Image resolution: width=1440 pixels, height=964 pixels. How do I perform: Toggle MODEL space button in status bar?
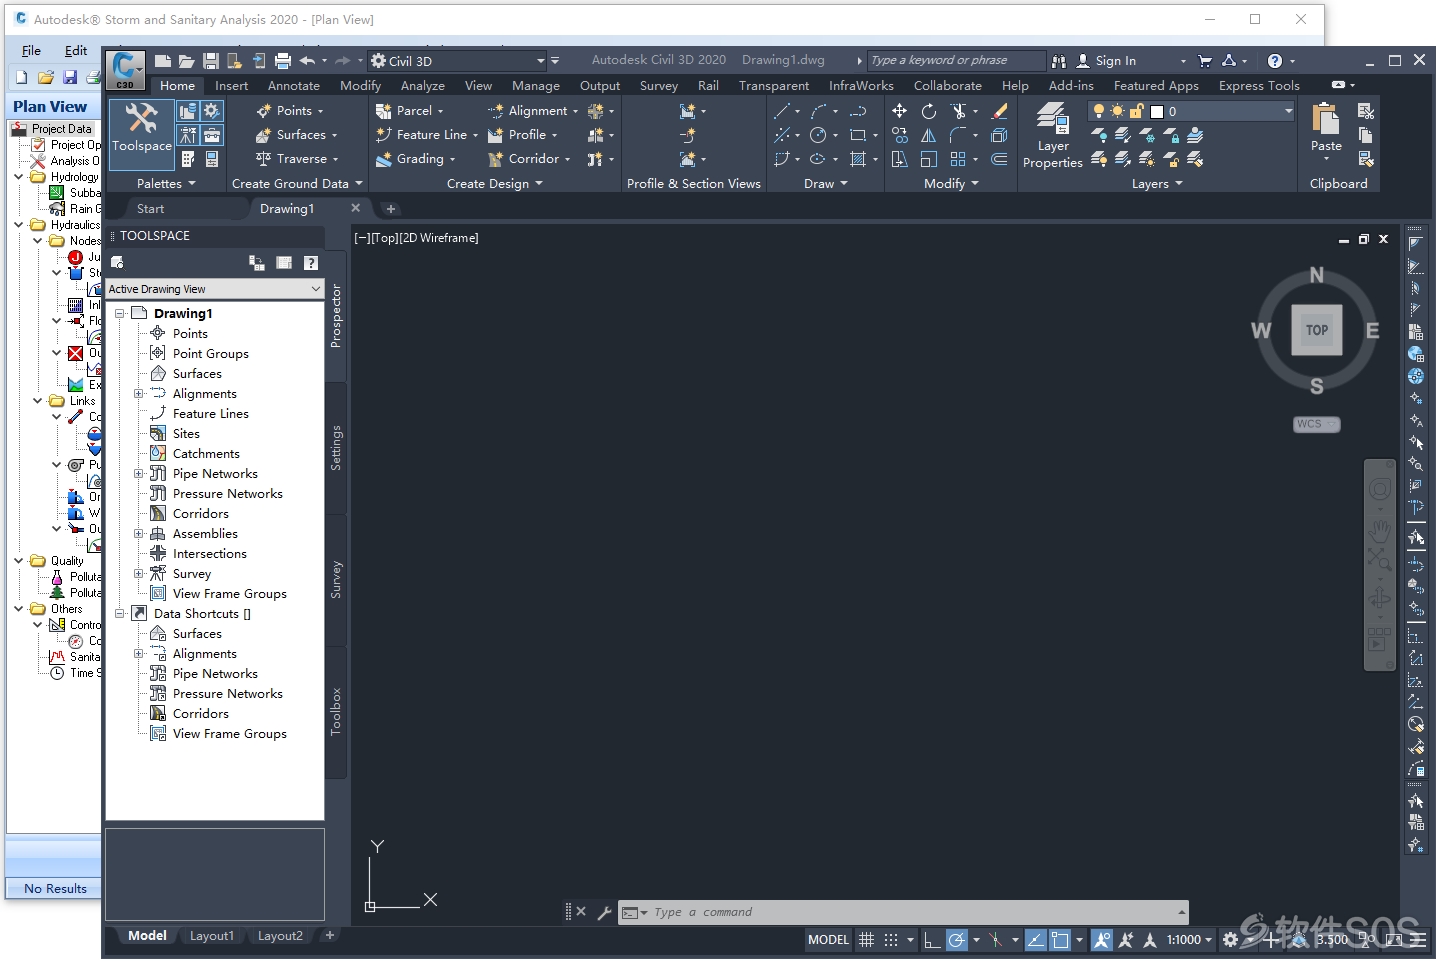pos(828,940)
